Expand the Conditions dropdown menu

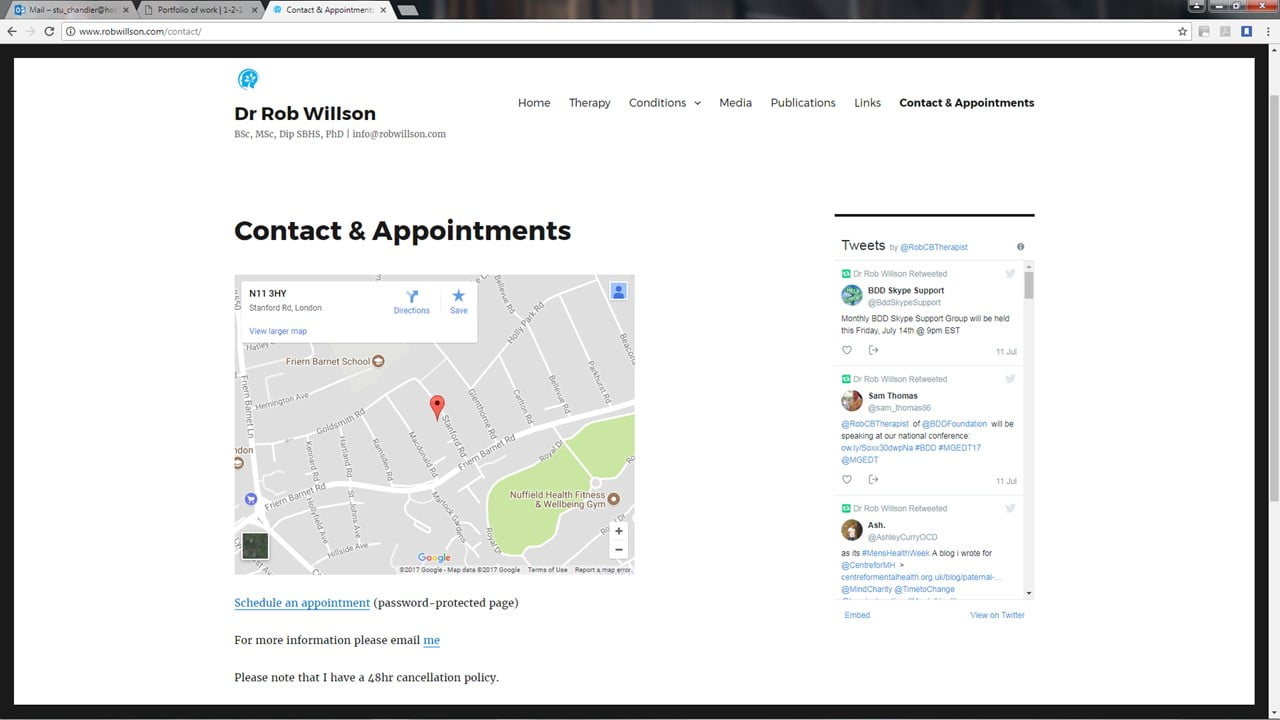tap(664, 103)
